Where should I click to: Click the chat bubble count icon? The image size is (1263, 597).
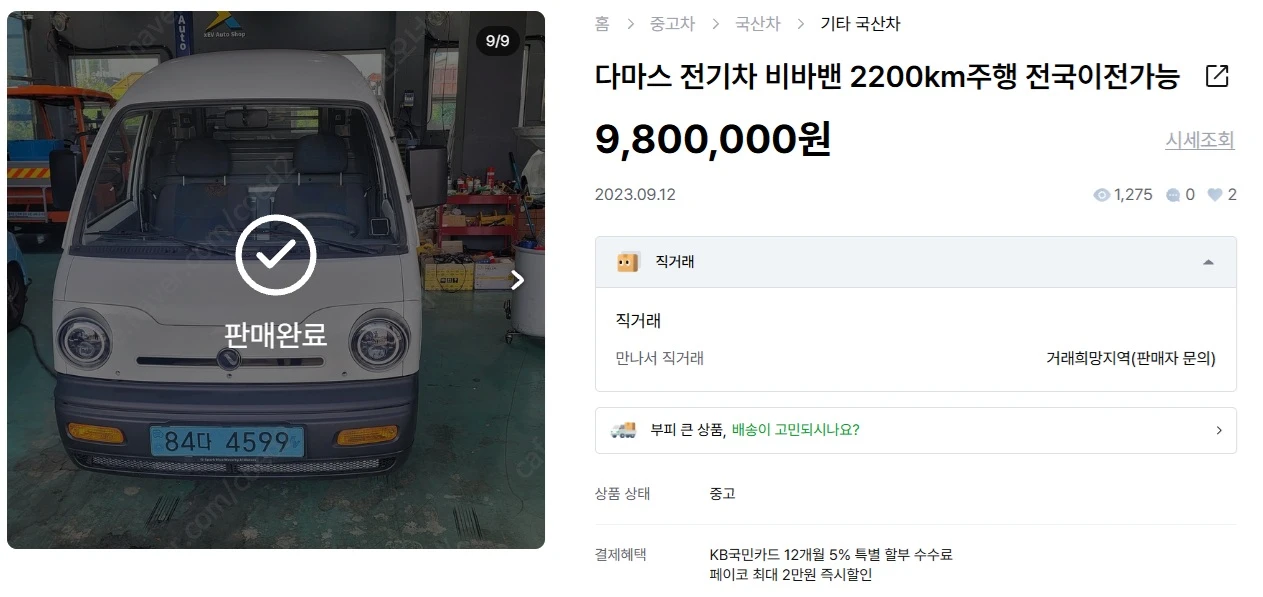(x=1173, y=195)
